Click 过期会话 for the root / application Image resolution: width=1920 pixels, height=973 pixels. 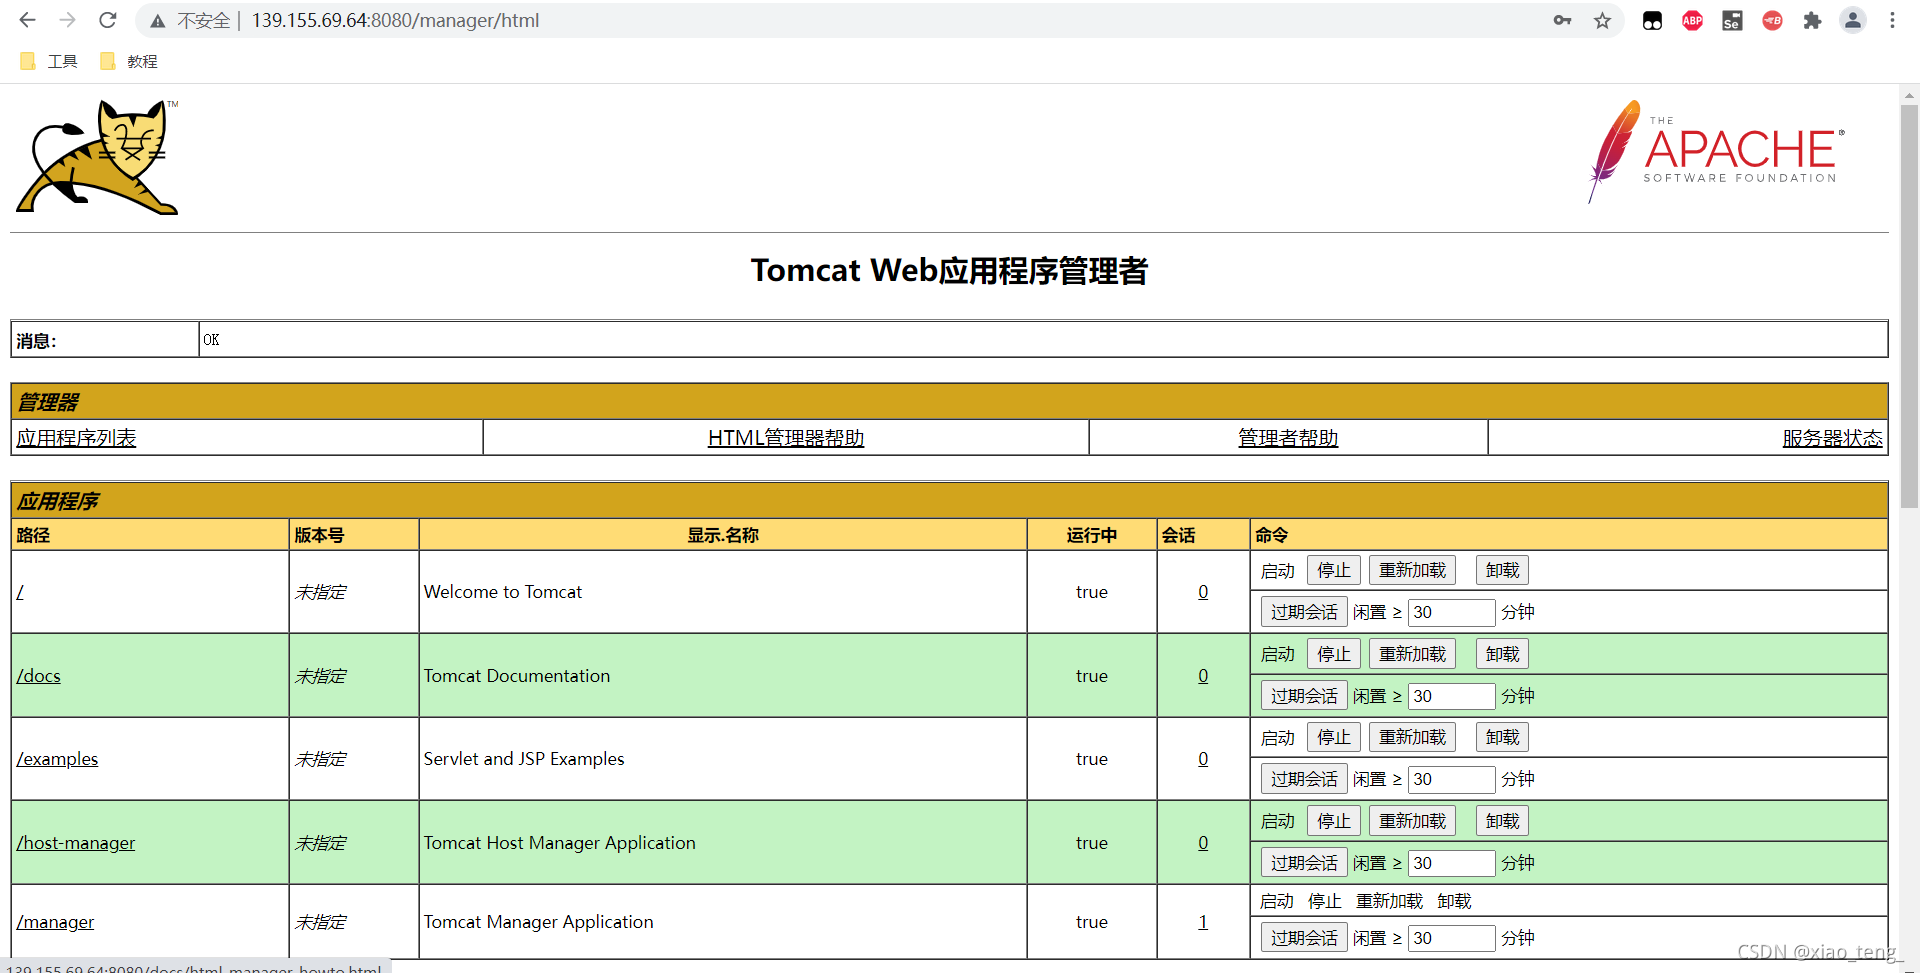[1304, 612]
